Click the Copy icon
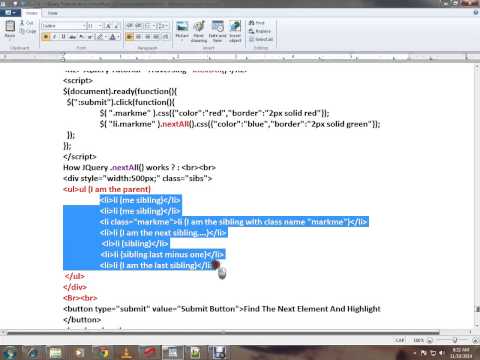The height and width of the screenshot is (360, 480). (22, 31)
